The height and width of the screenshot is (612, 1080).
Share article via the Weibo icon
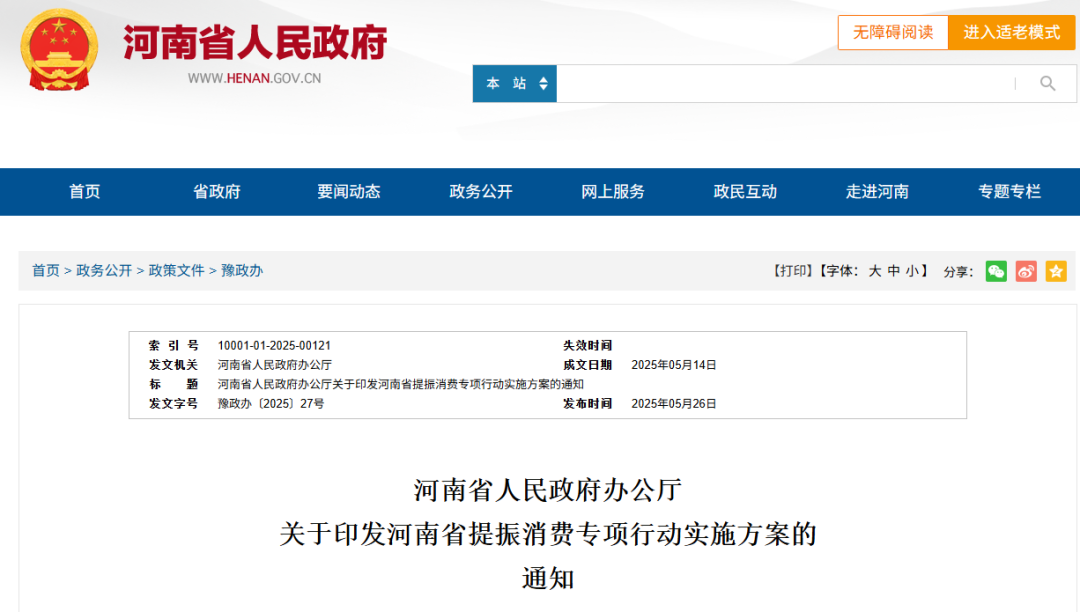point(1025,270)
